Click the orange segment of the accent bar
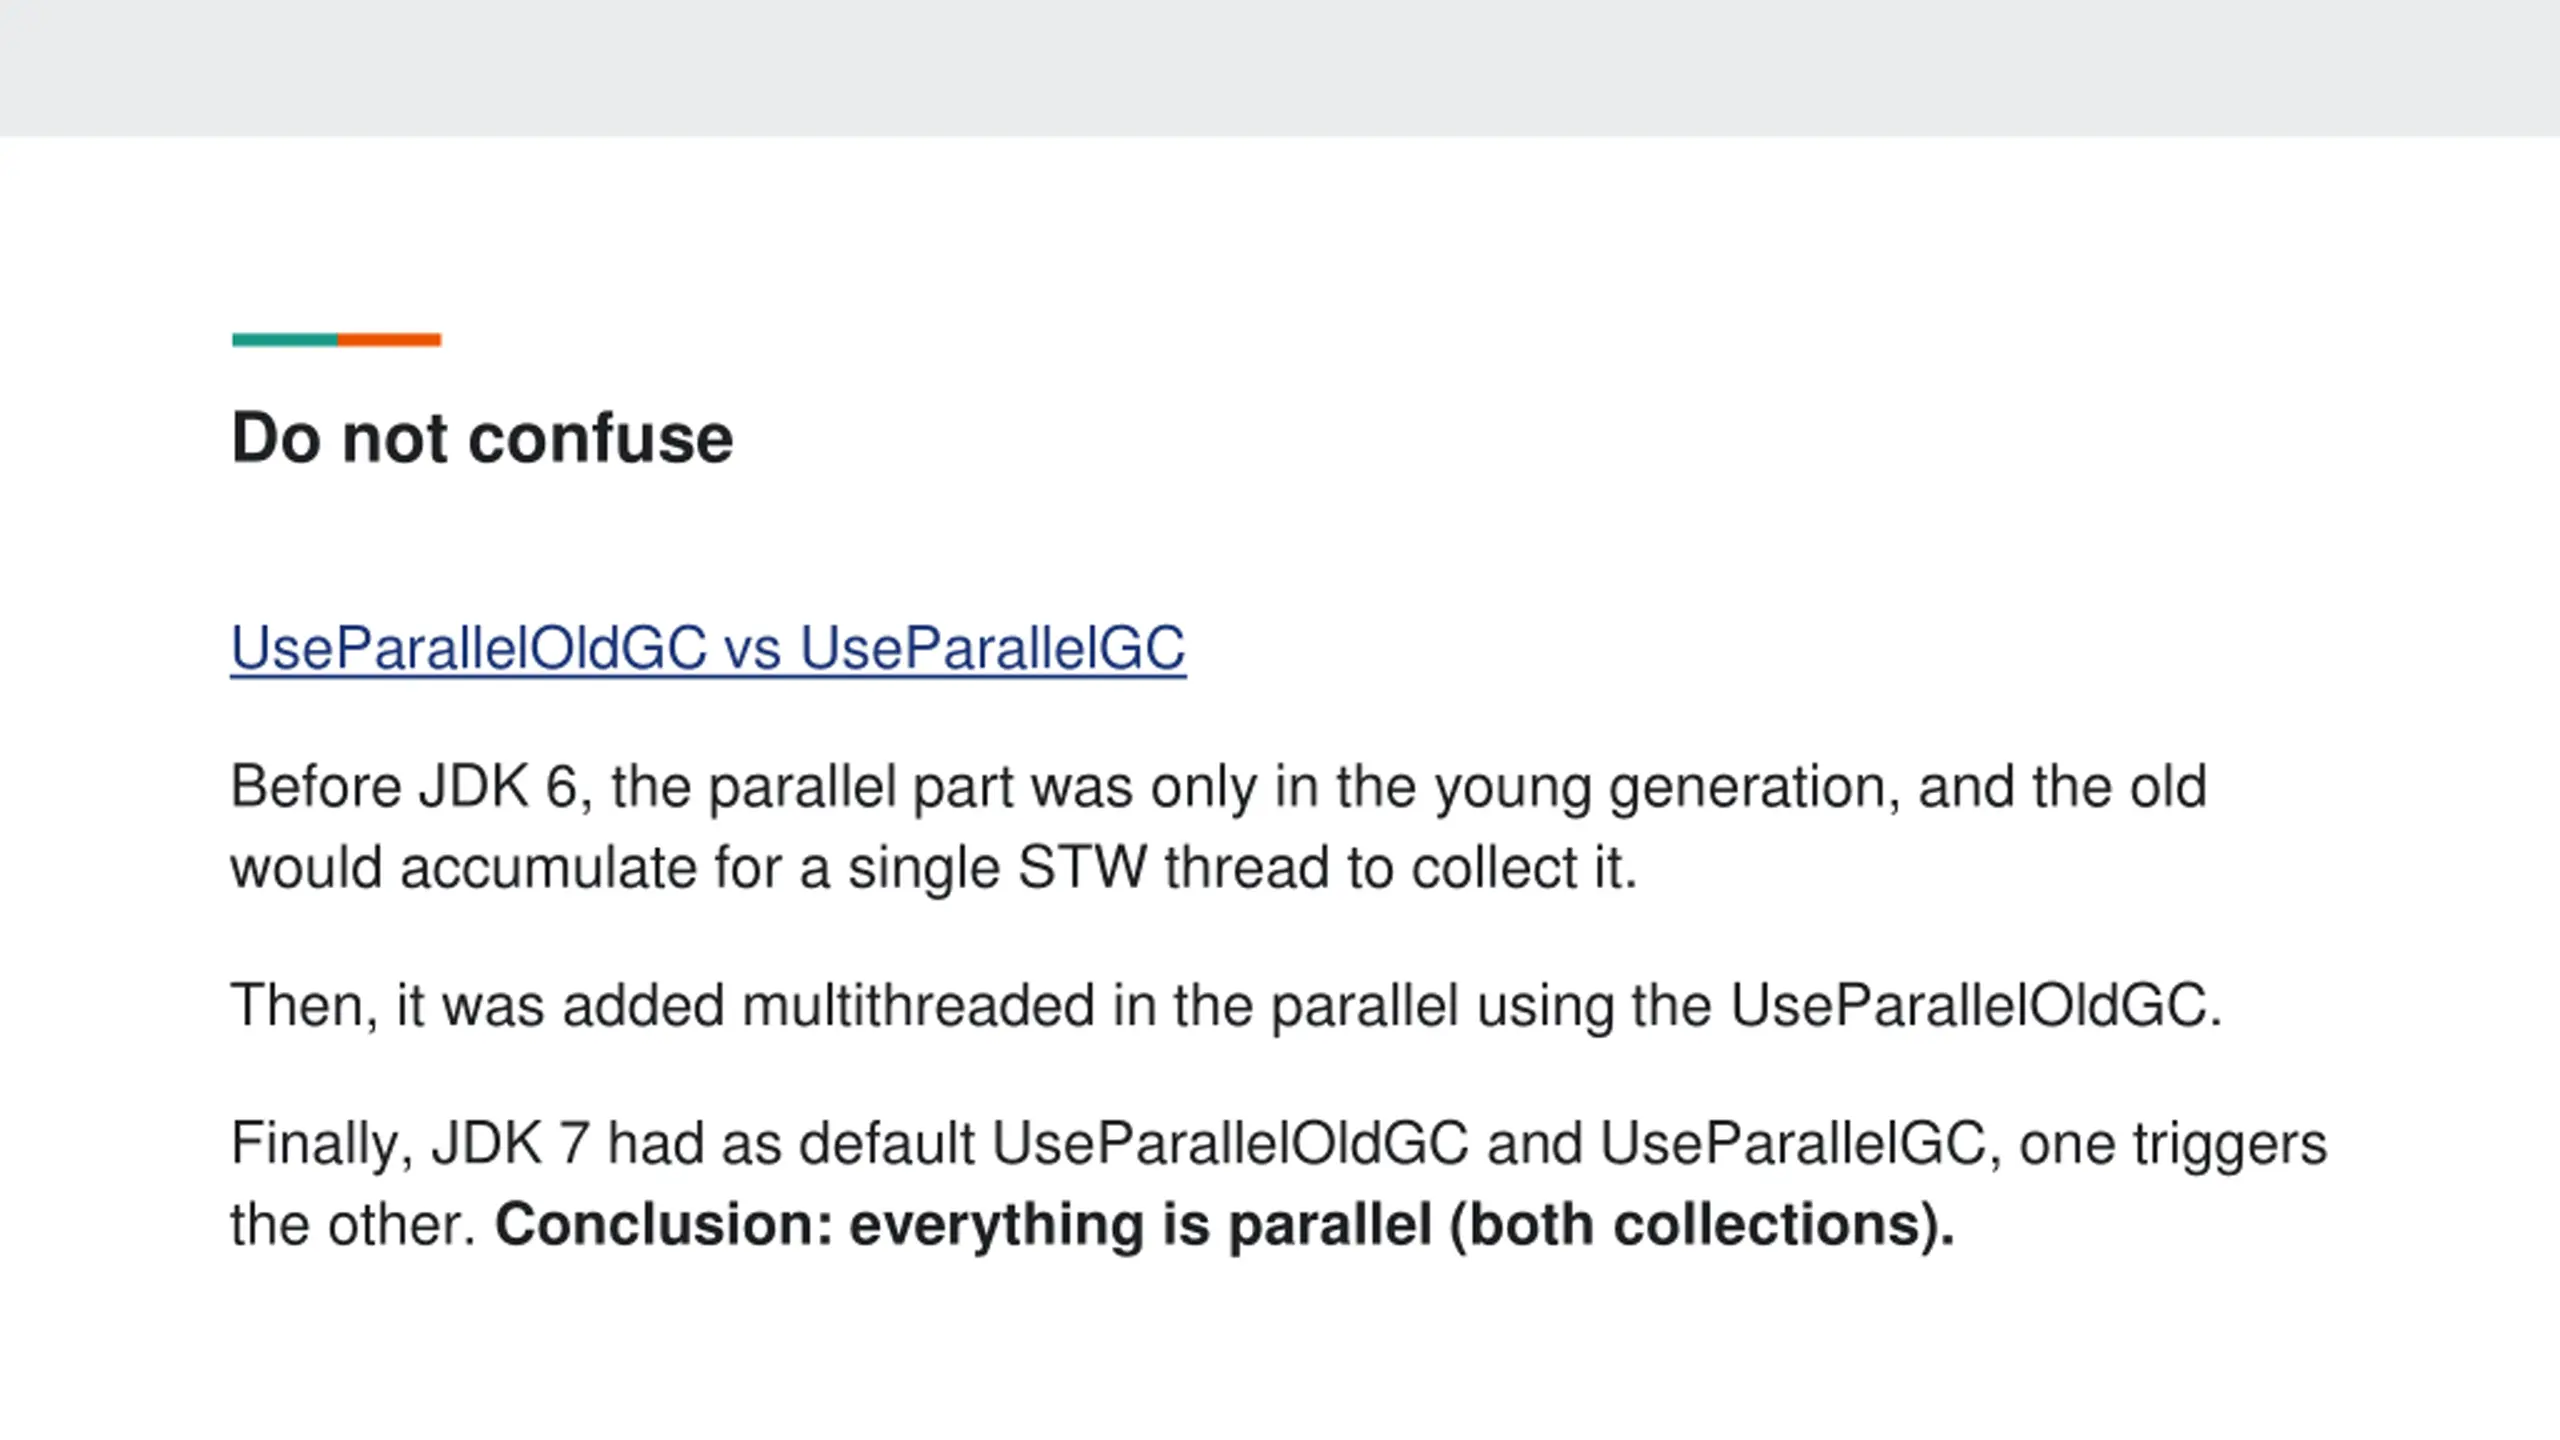Screen dimensions: 2560x1440 (390, 340)
